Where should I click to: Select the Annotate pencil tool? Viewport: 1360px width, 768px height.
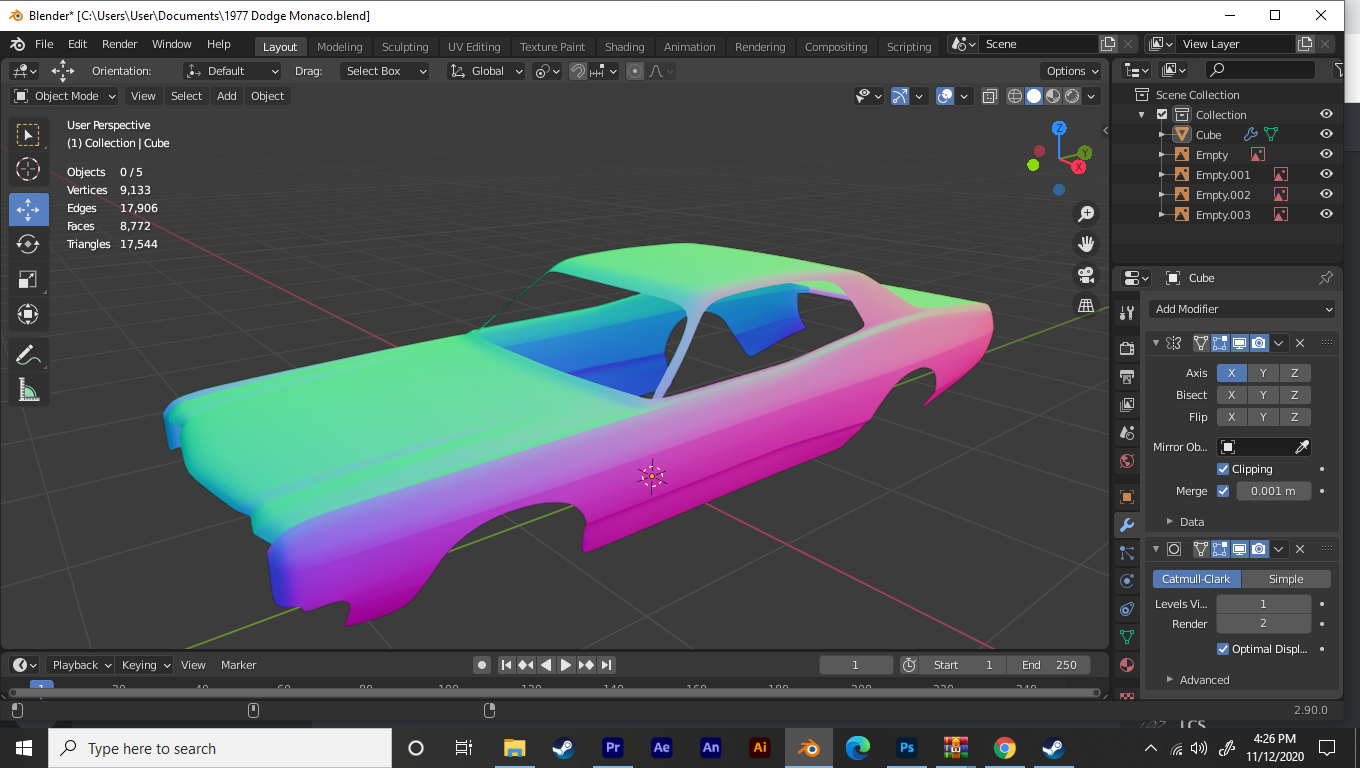(28, 354)
